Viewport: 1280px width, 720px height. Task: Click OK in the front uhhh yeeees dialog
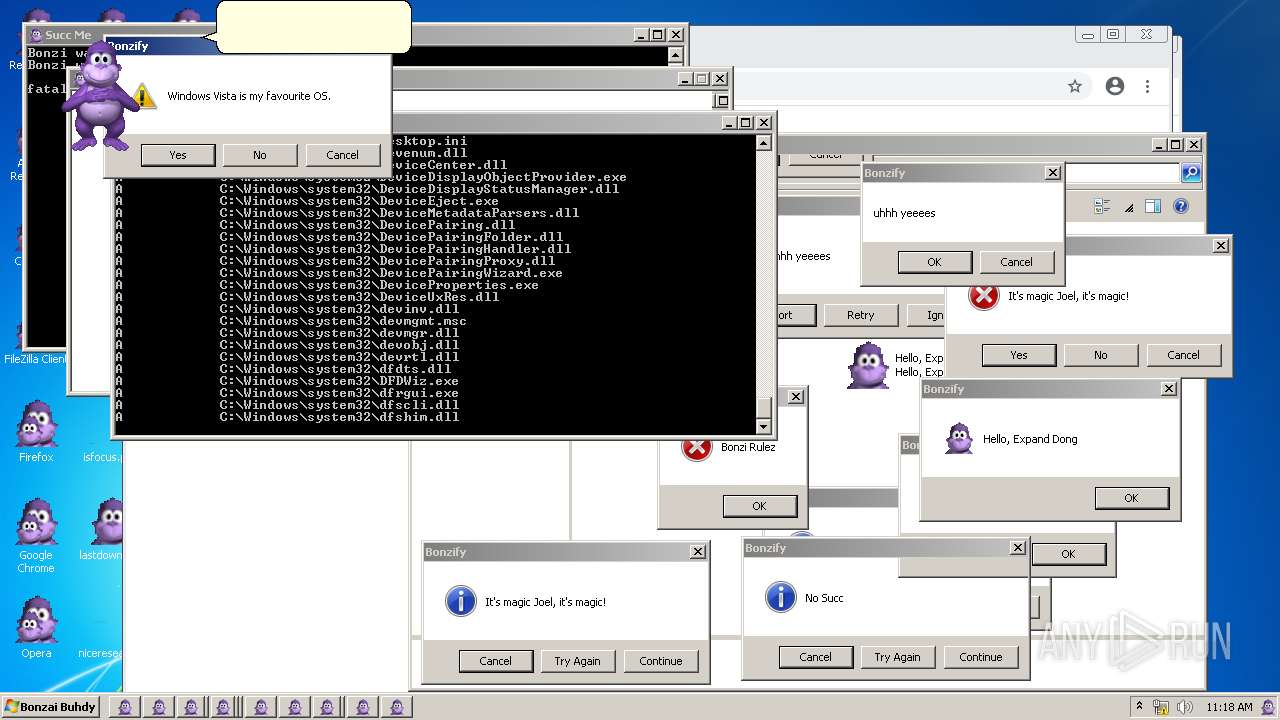click(x=934, y=262)
